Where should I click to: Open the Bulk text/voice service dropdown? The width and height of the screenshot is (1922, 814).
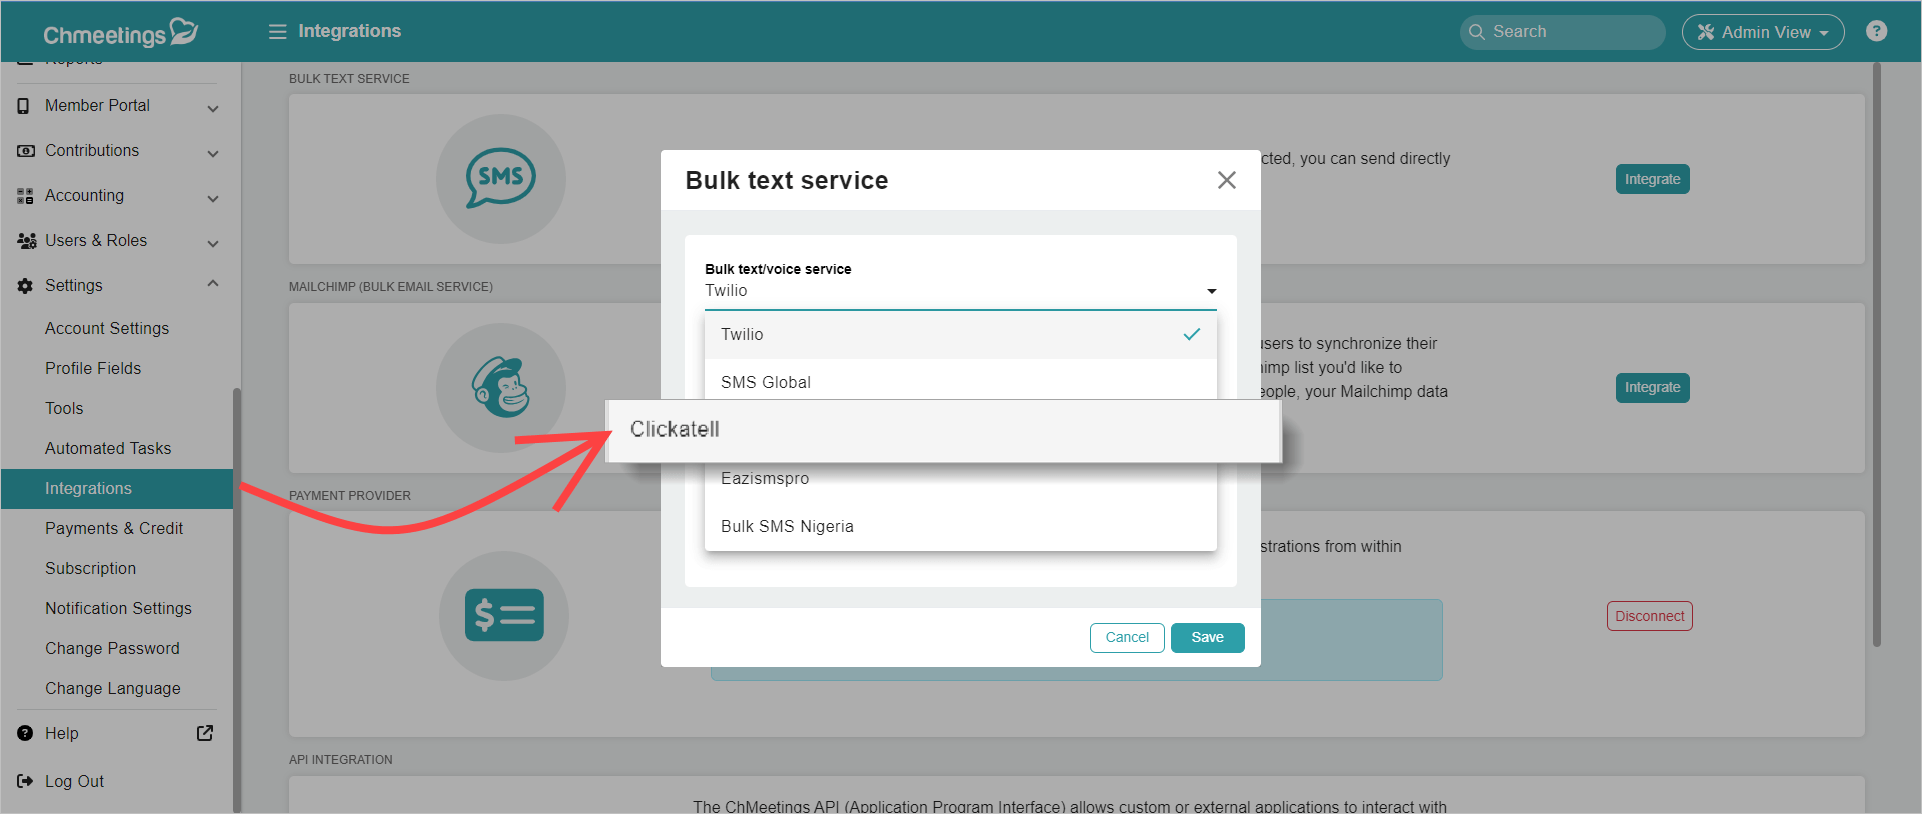(x=961, y=291)
